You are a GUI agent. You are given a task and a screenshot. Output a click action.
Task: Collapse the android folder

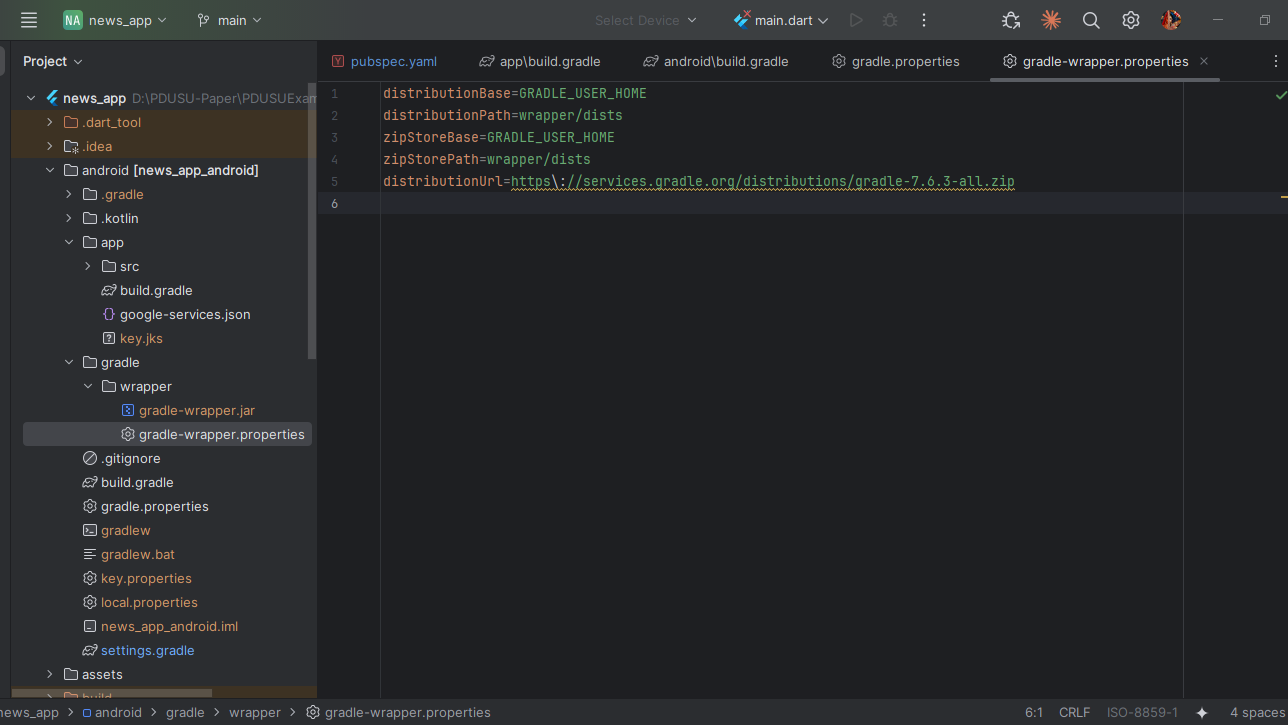tap(50, 170)
